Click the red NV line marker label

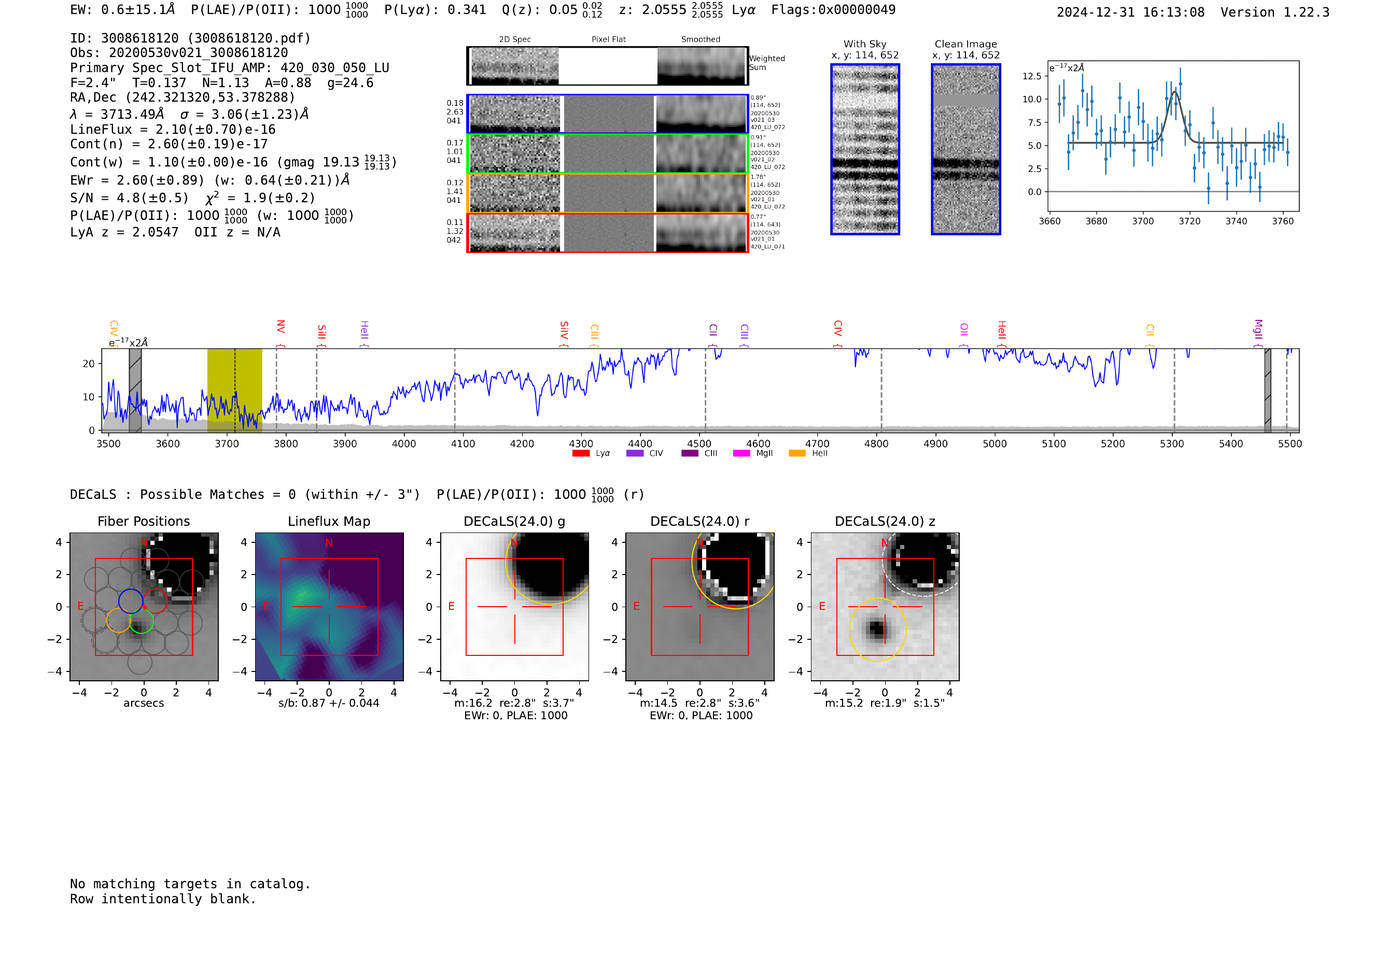pos(281,328)
